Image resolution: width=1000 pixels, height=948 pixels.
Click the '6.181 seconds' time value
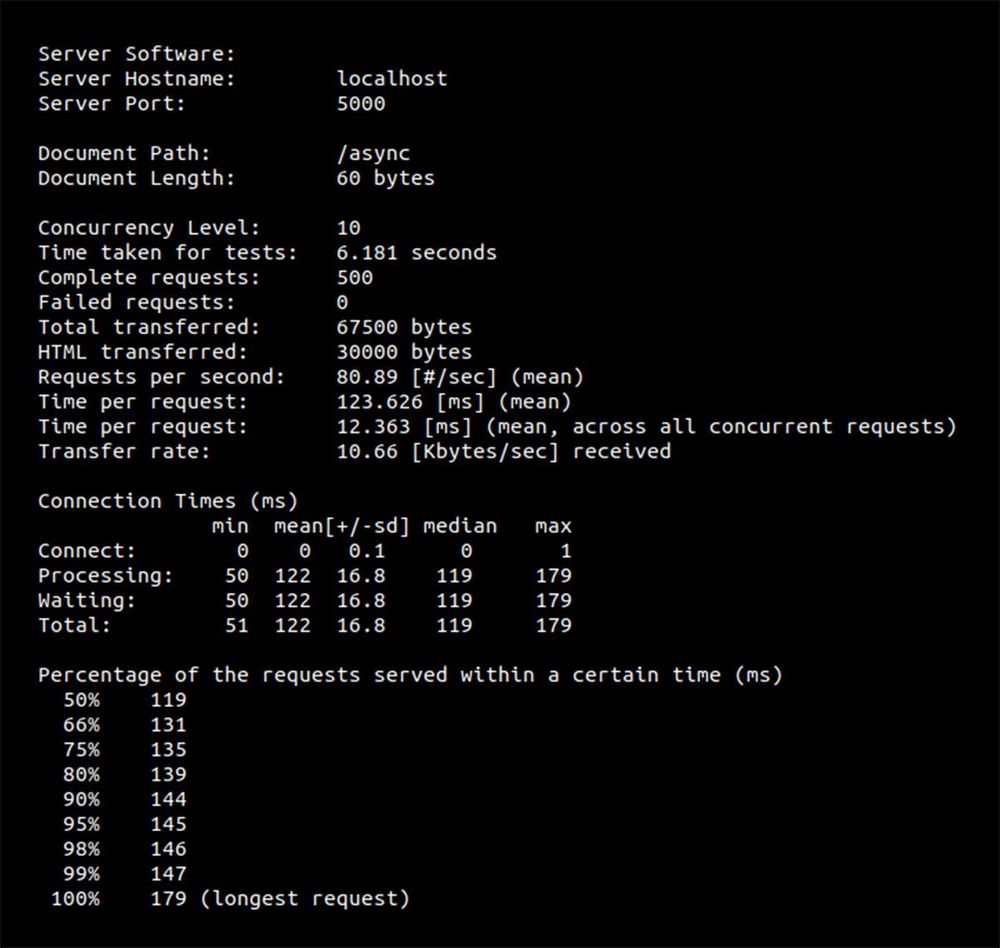(416, 253)
